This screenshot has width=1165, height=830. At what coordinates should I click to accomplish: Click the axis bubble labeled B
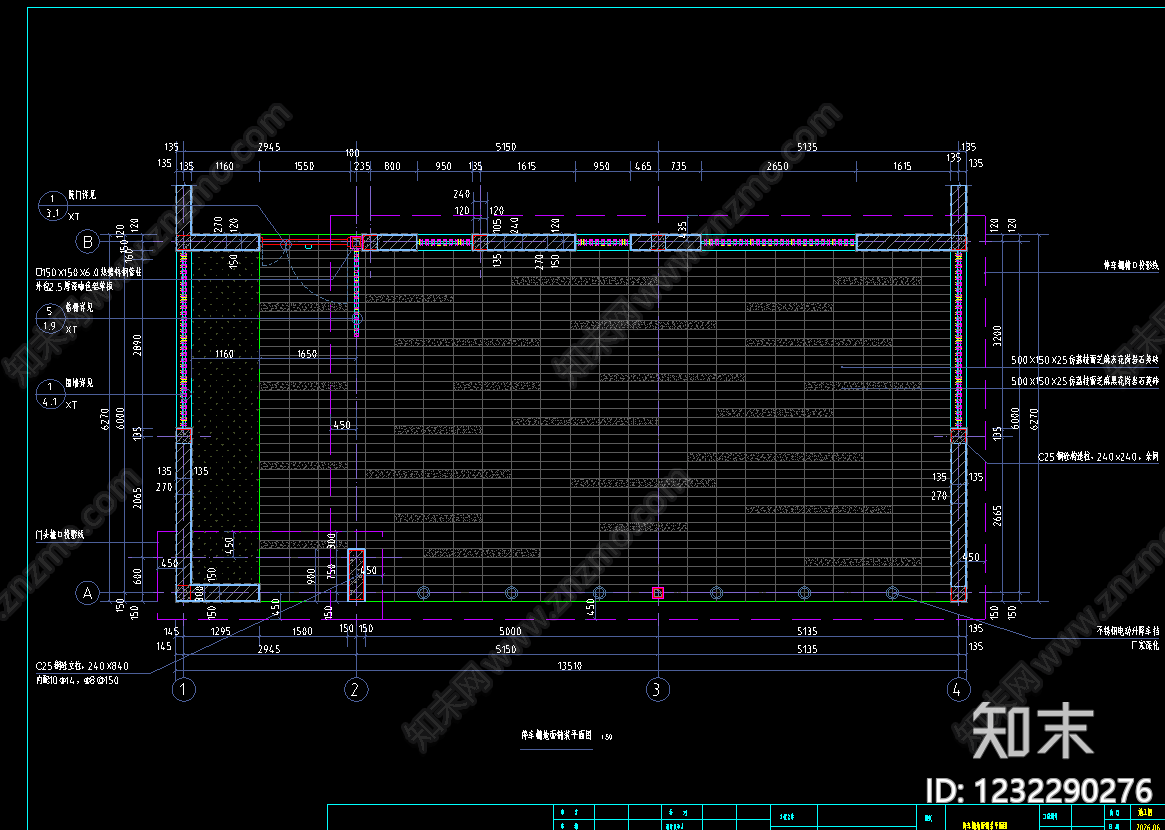[88, 241]
